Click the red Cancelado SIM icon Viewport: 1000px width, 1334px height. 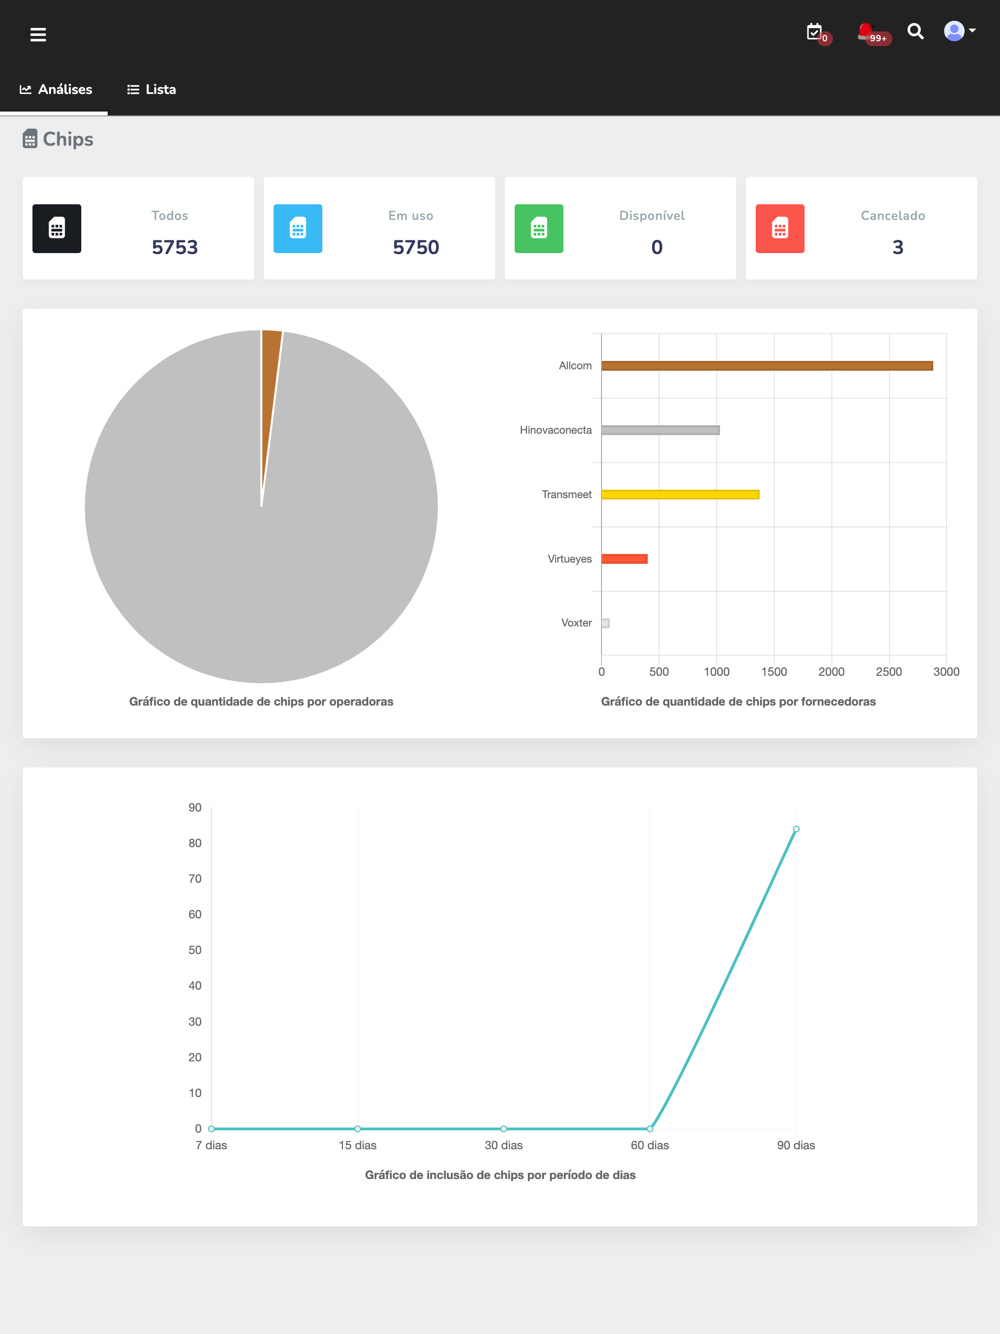[780, 228]
